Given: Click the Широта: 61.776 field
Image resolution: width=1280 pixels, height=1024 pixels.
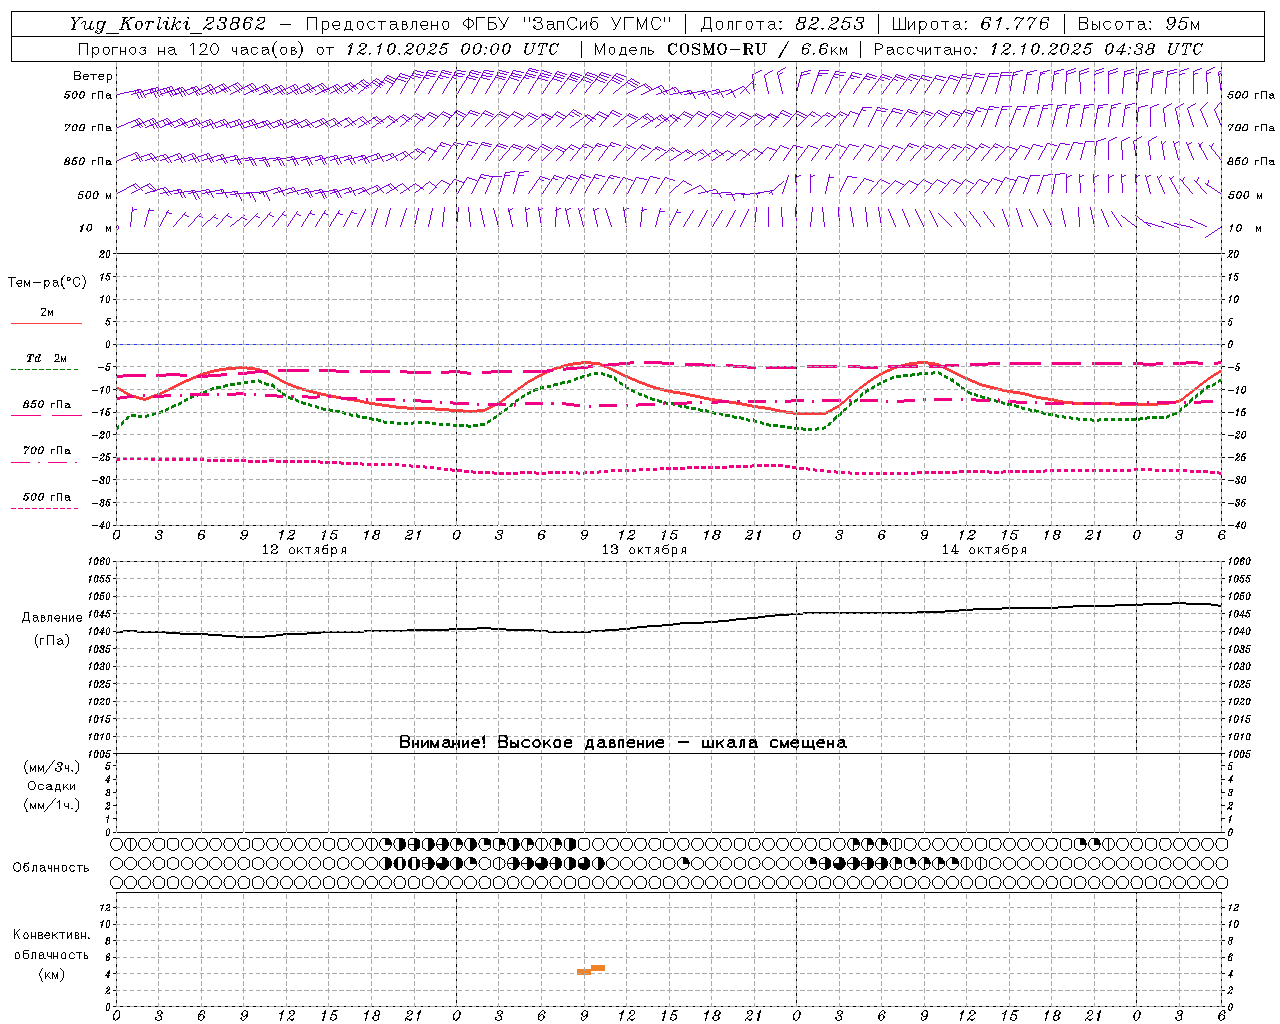Looking at the screenshot, I should click(970, 24).
